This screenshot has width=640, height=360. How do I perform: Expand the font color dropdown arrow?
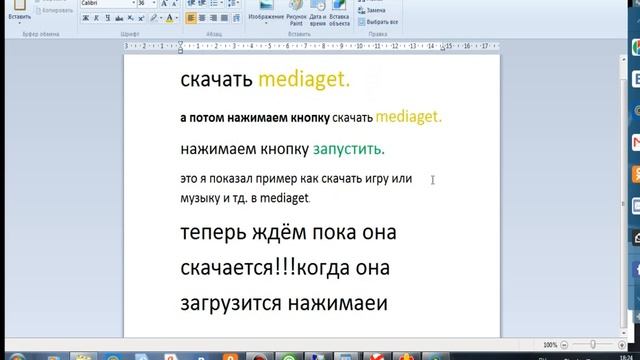coord(177,18)
